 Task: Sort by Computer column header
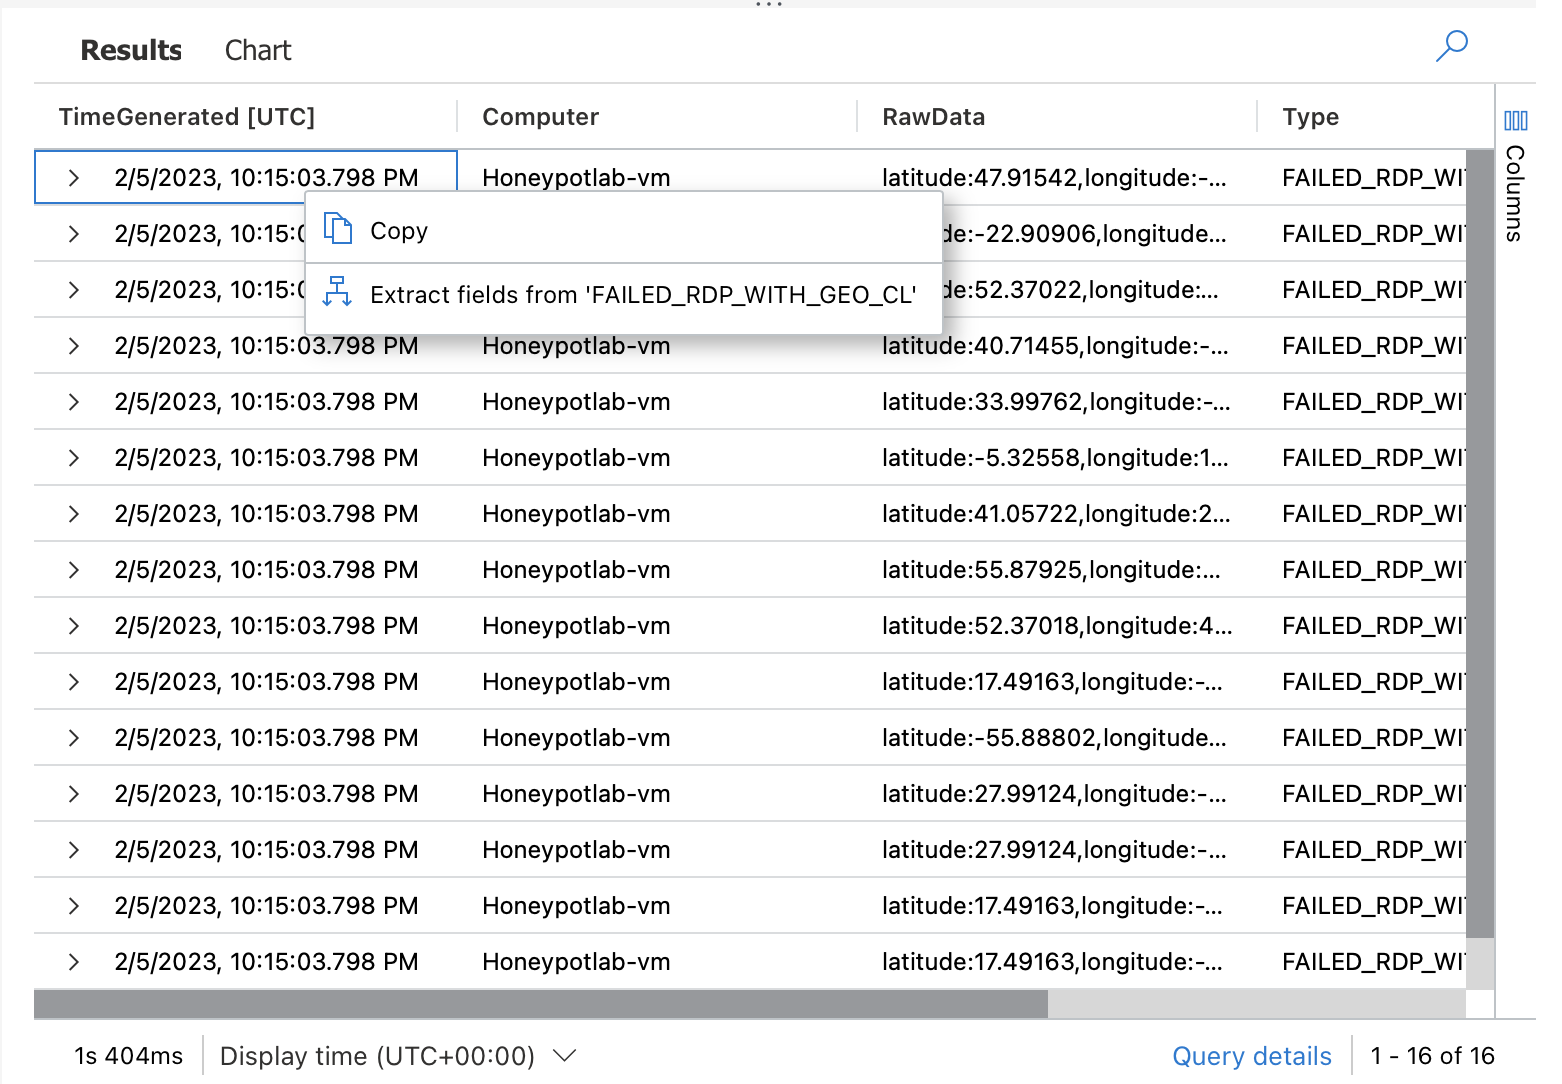[x=540, y=117]
